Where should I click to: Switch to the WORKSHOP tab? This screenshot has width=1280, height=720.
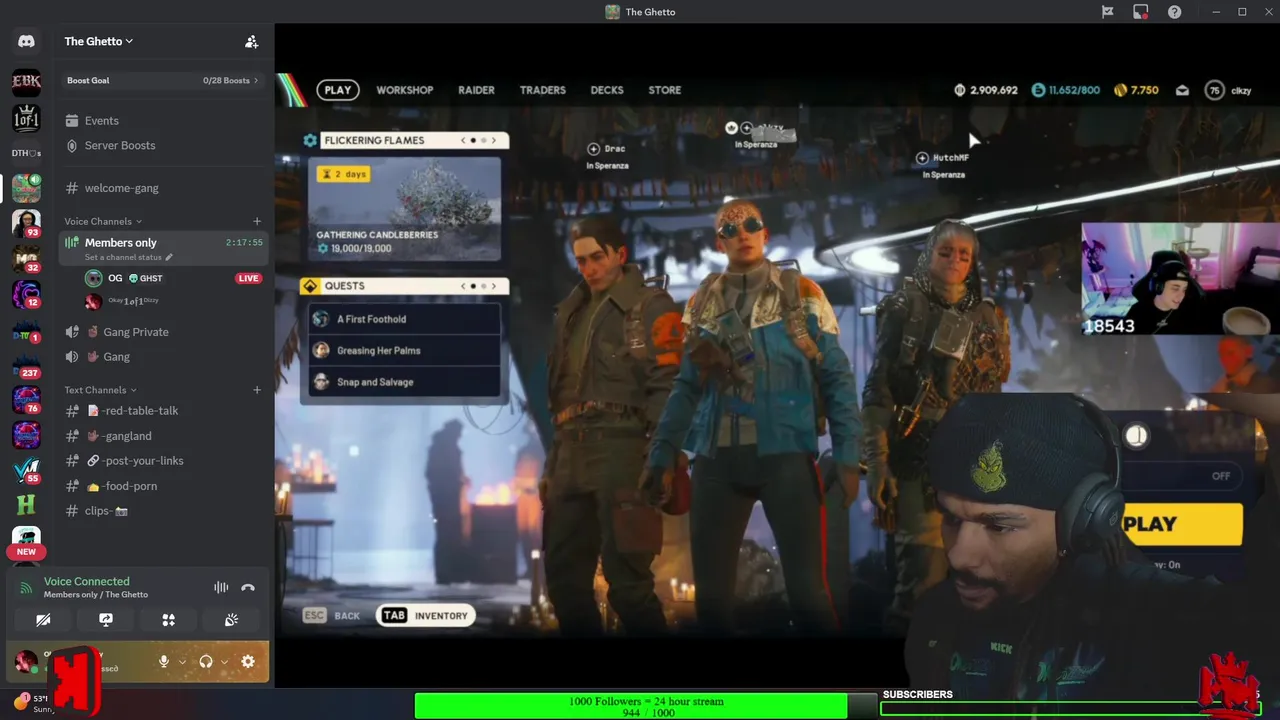coord(404,90)
